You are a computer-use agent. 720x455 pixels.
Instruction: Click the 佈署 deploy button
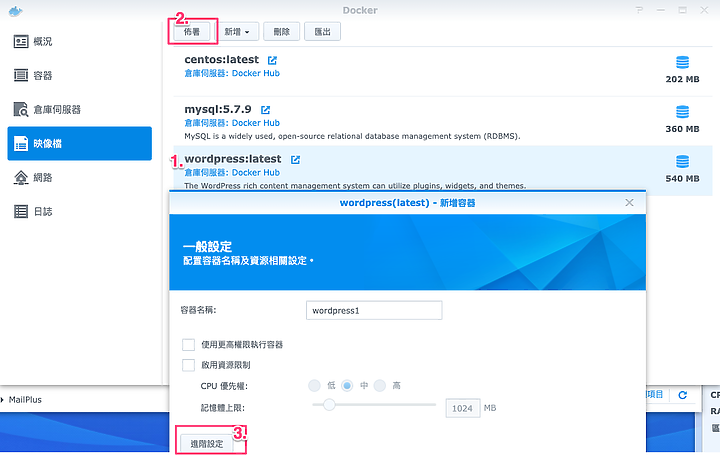coord(192,32)
